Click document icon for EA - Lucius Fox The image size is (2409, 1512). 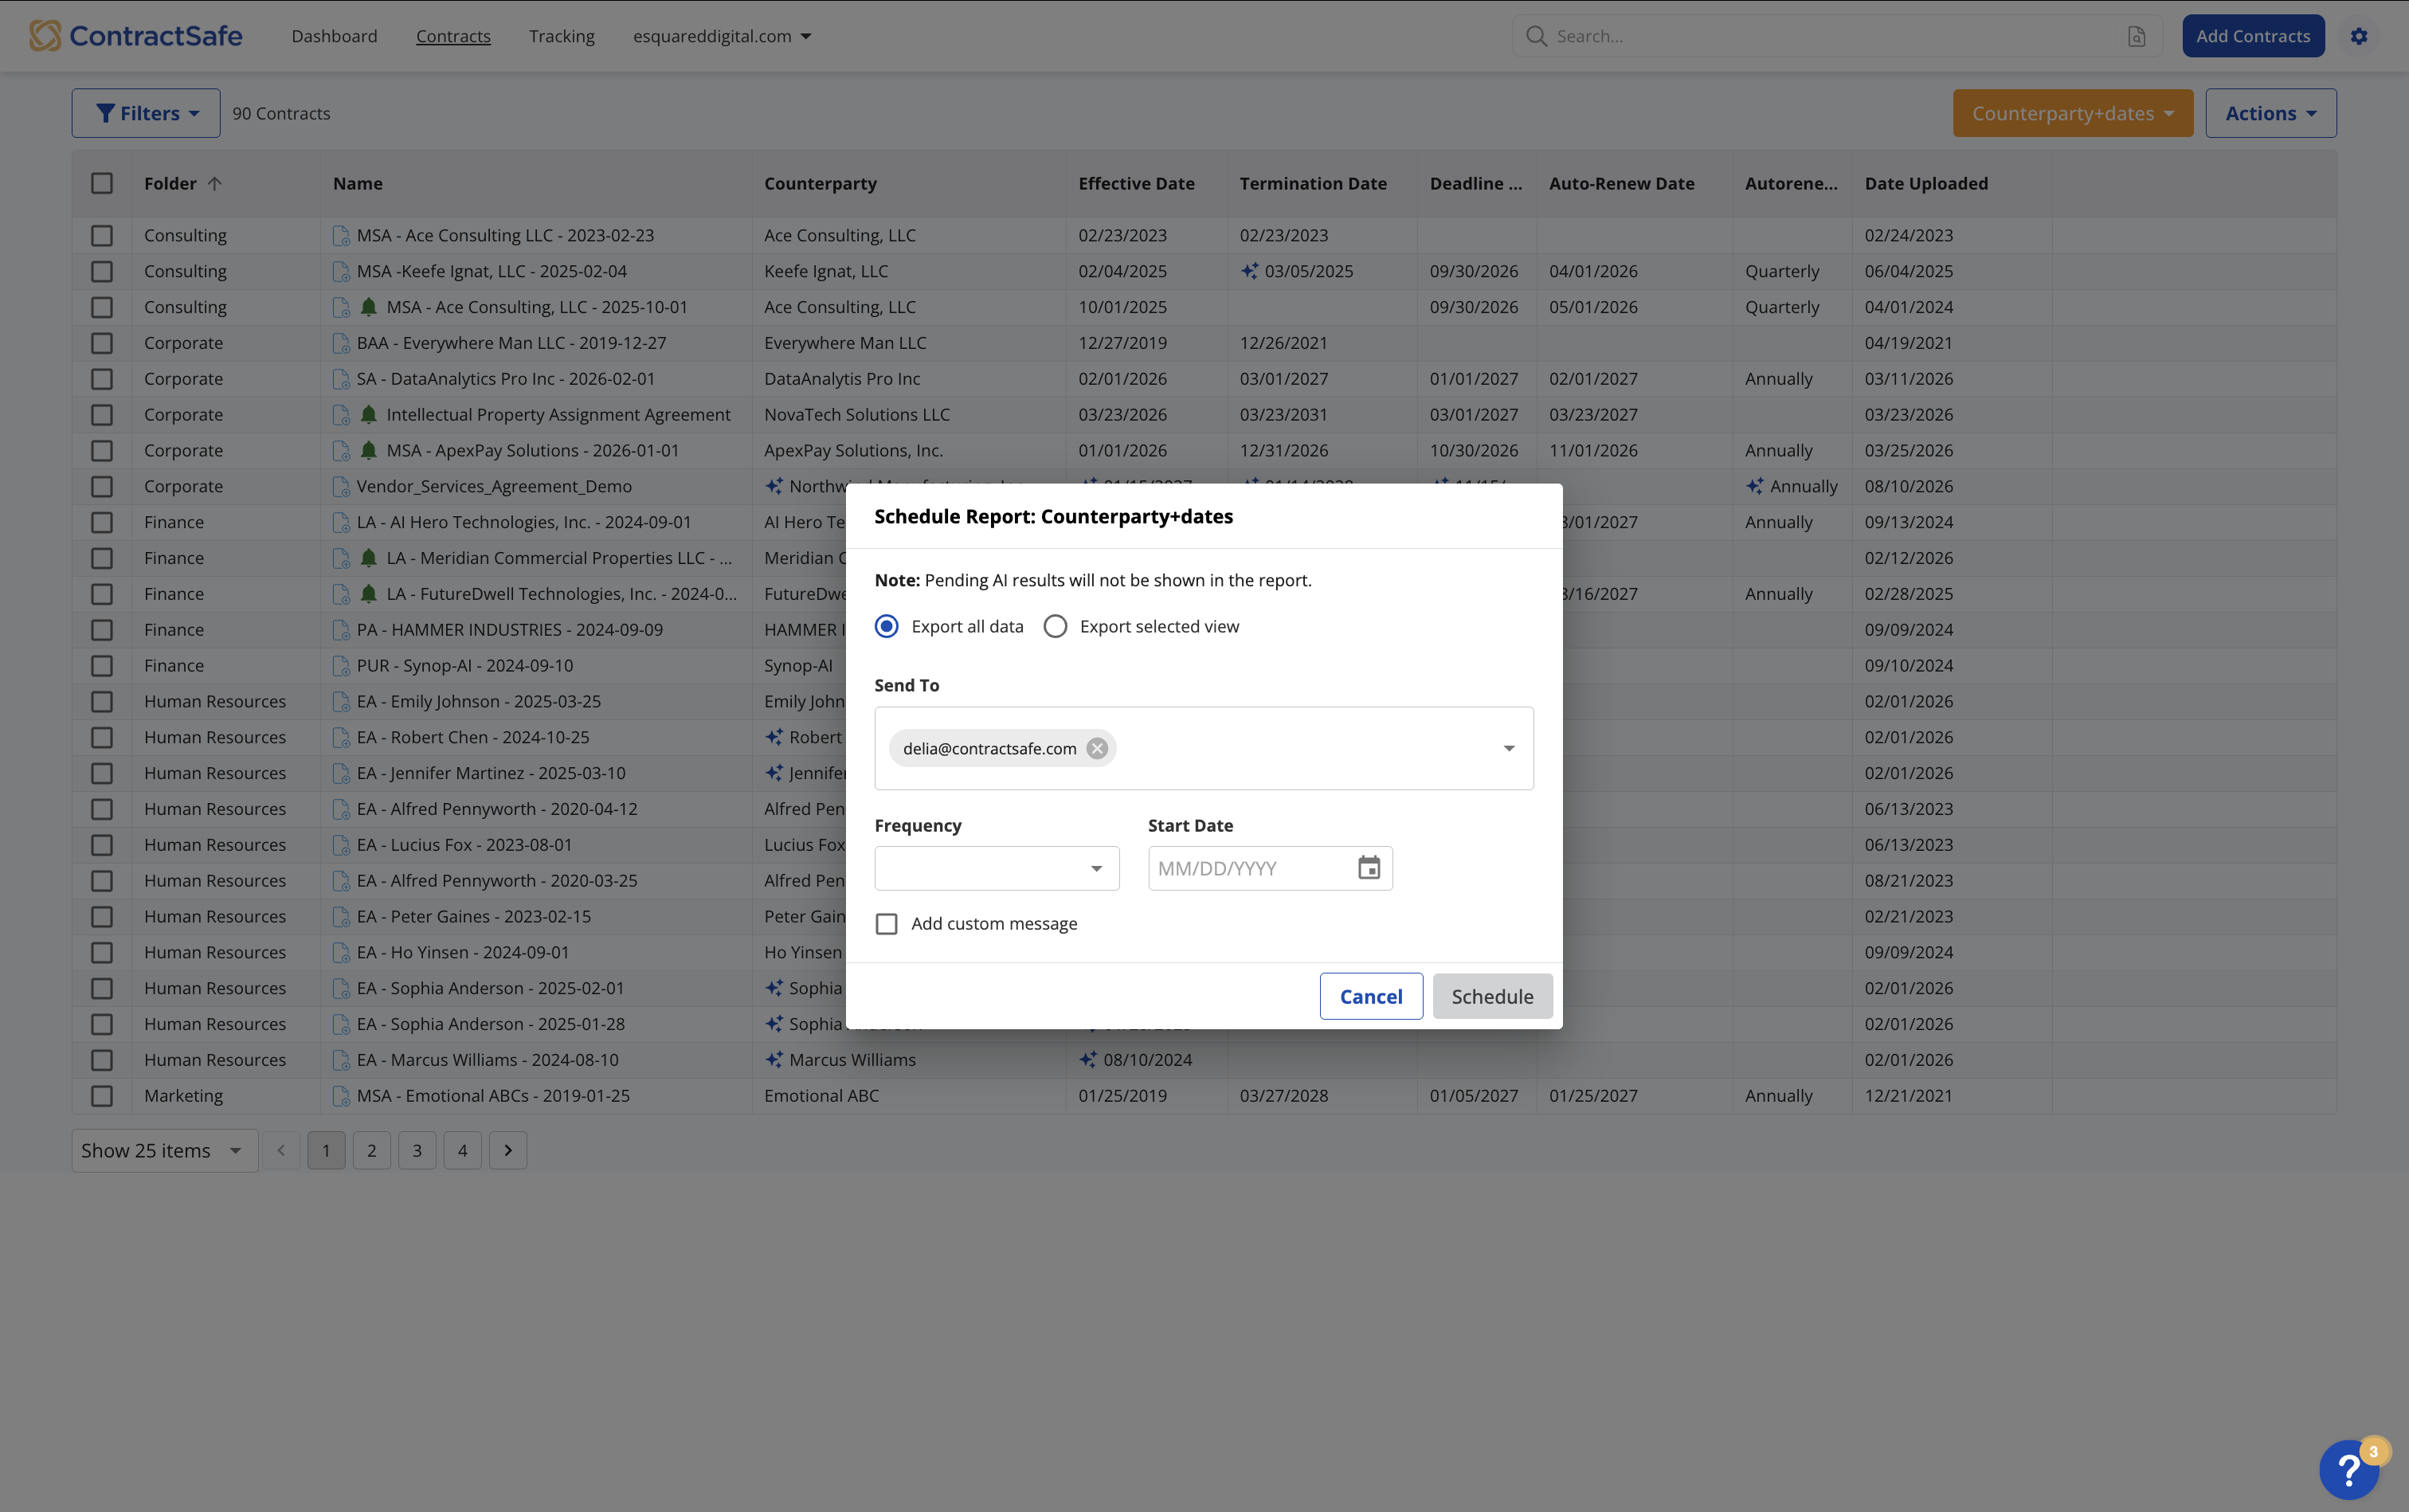tap(341, 845)
